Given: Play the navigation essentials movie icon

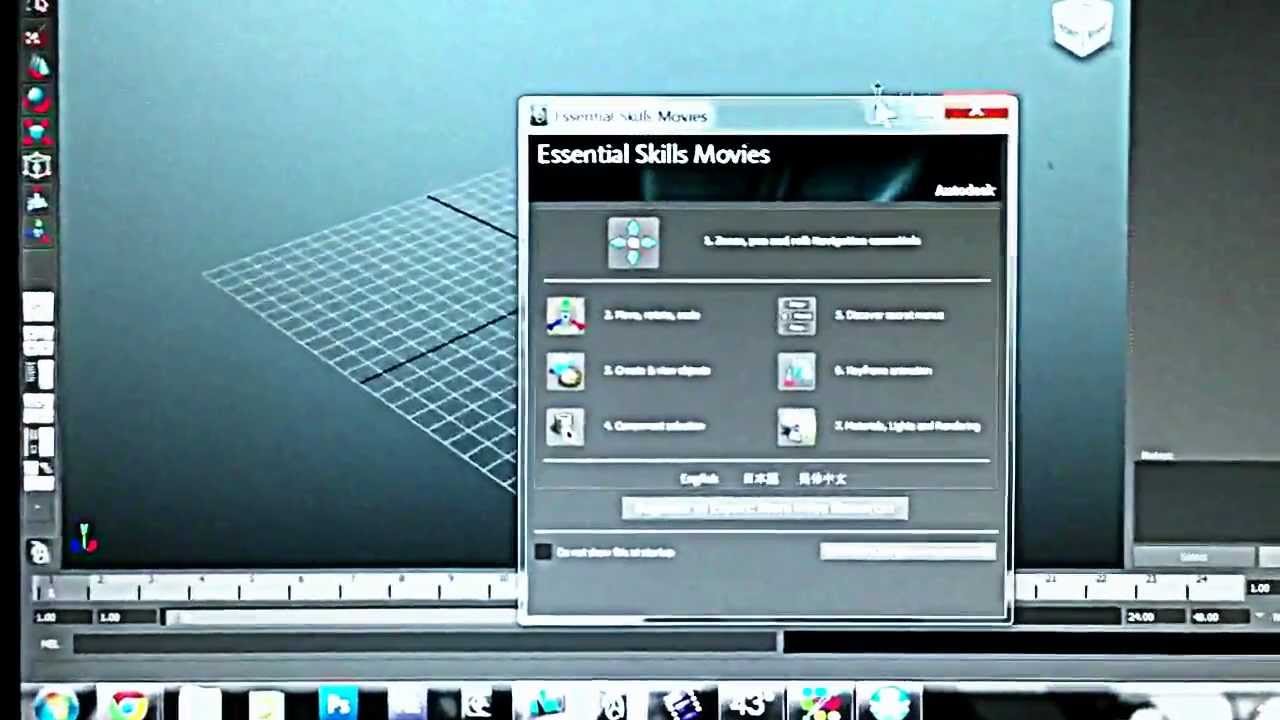Looking at the screenshot, I should tap(633, 242).
